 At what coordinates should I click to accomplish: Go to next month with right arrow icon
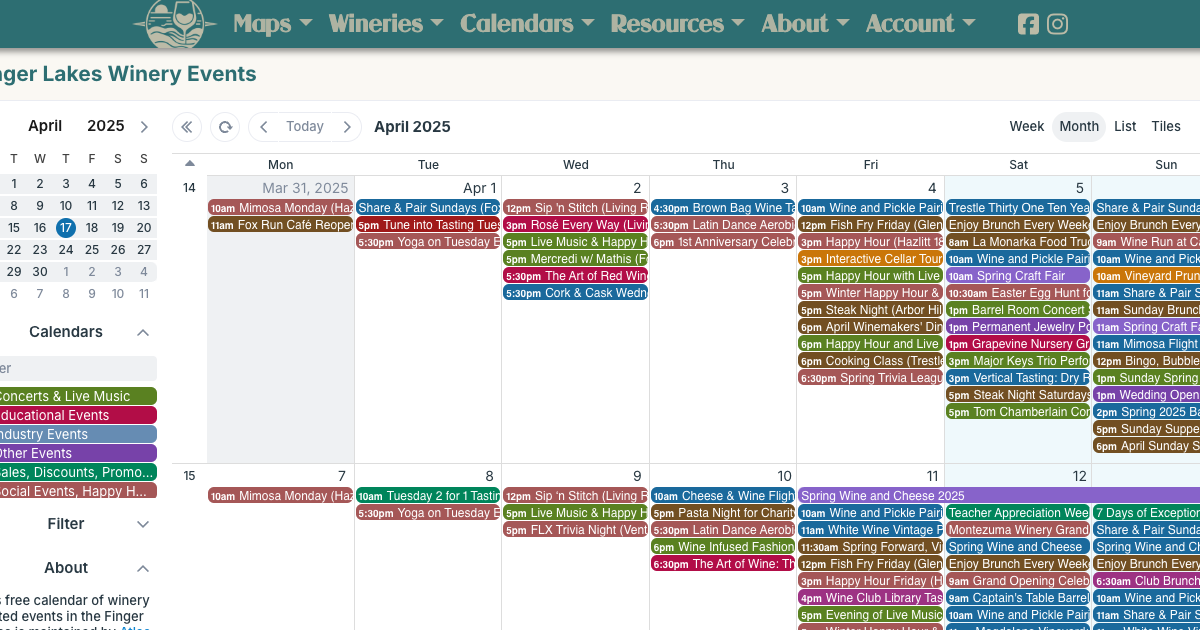347,127
